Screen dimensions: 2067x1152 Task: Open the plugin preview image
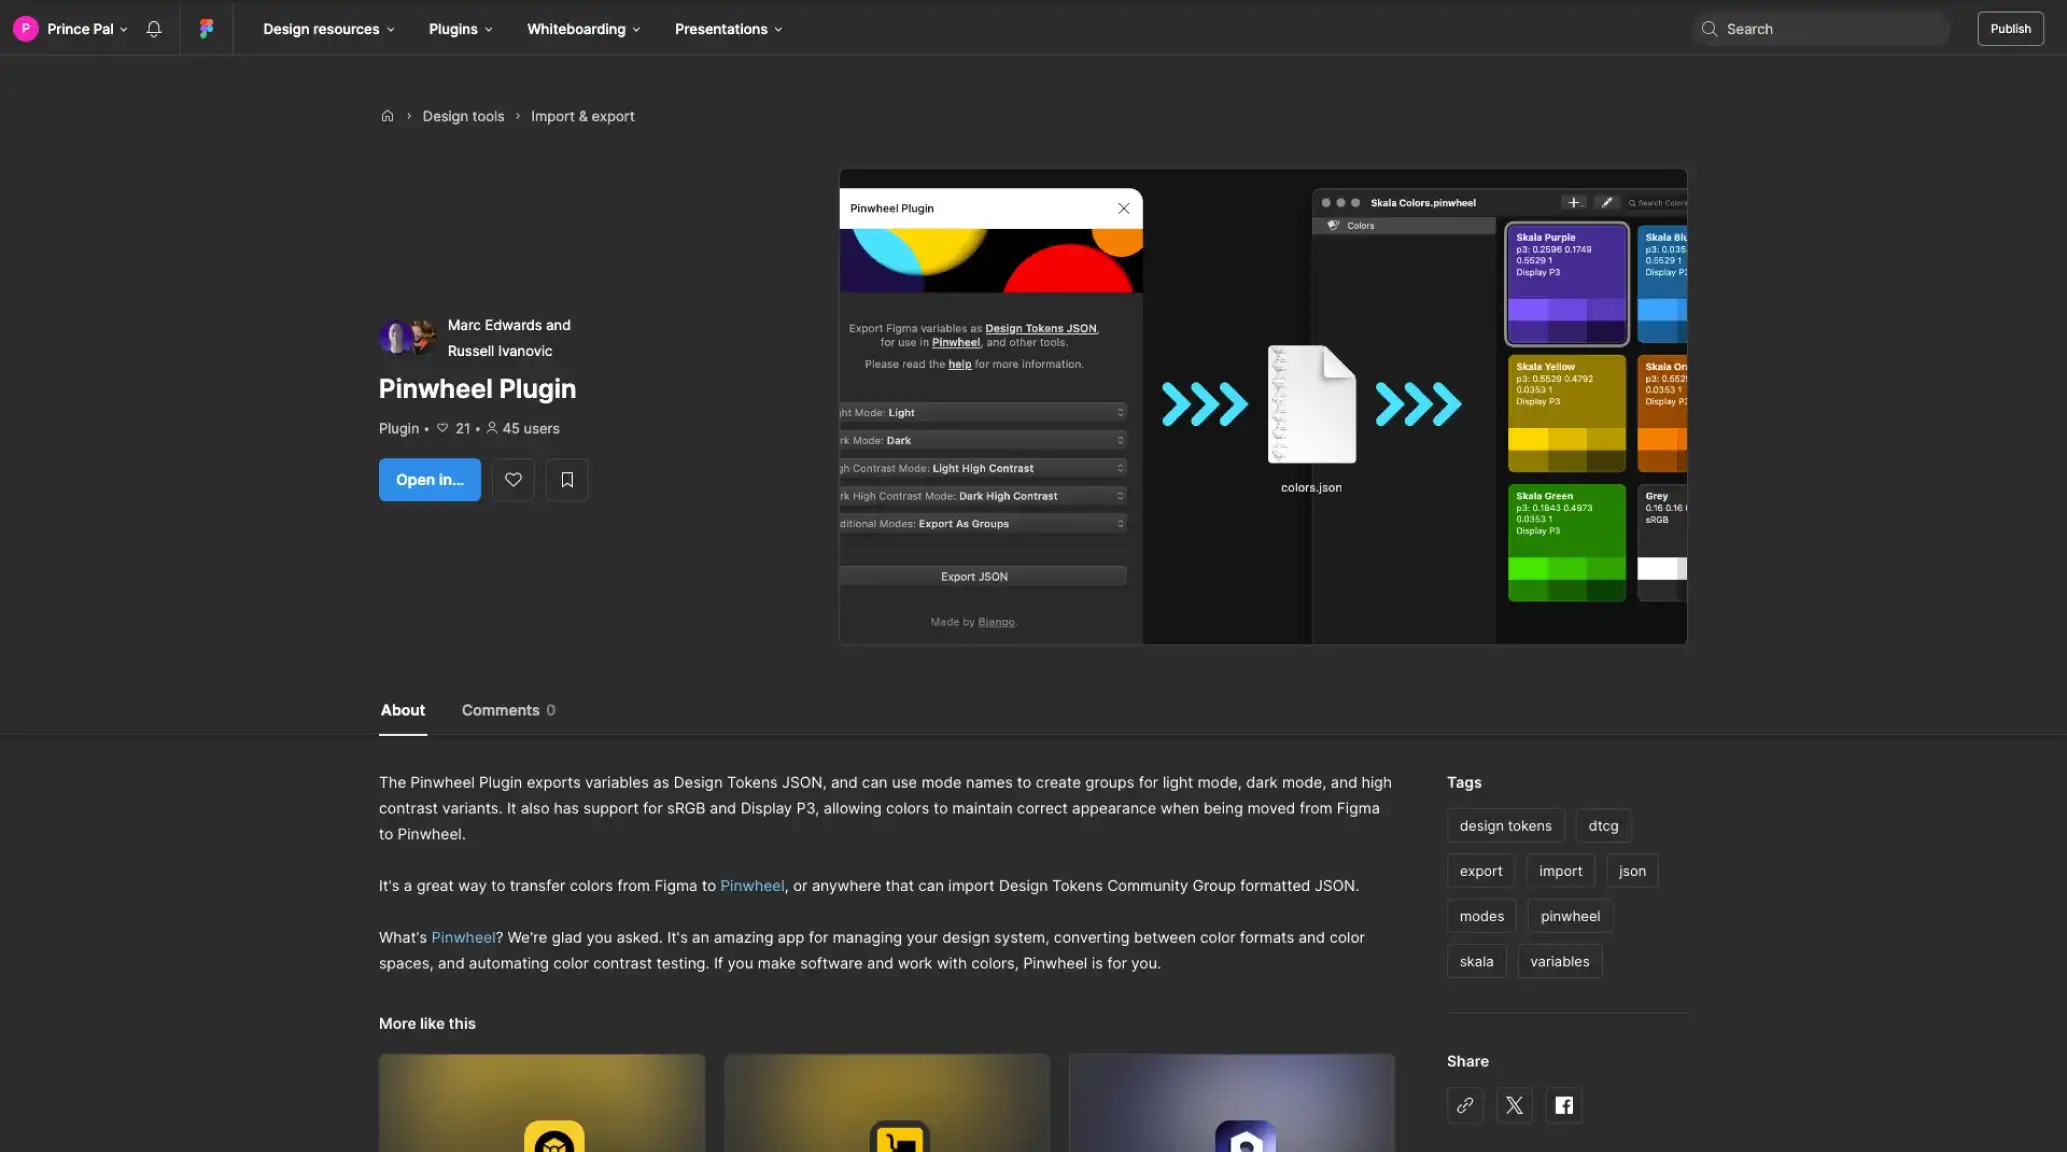click(x=1263, y=407)
